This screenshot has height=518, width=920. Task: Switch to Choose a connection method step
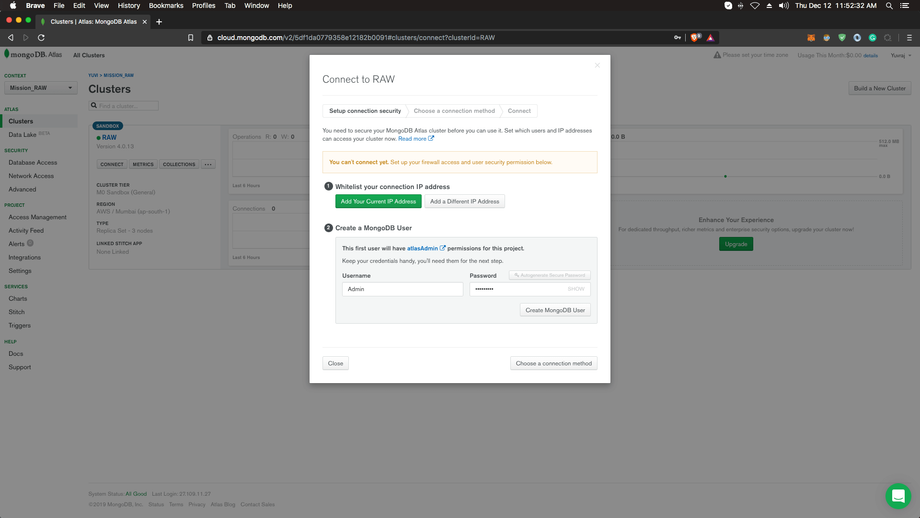454,111
